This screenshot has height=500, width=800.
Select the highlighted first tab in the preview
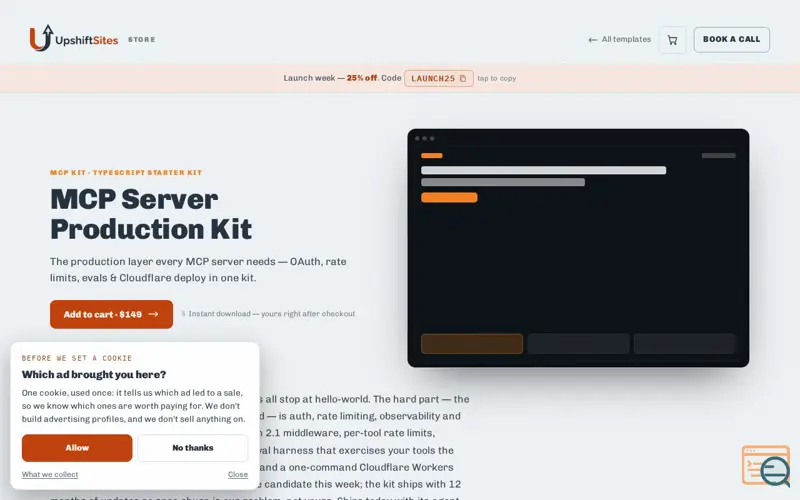472,344
